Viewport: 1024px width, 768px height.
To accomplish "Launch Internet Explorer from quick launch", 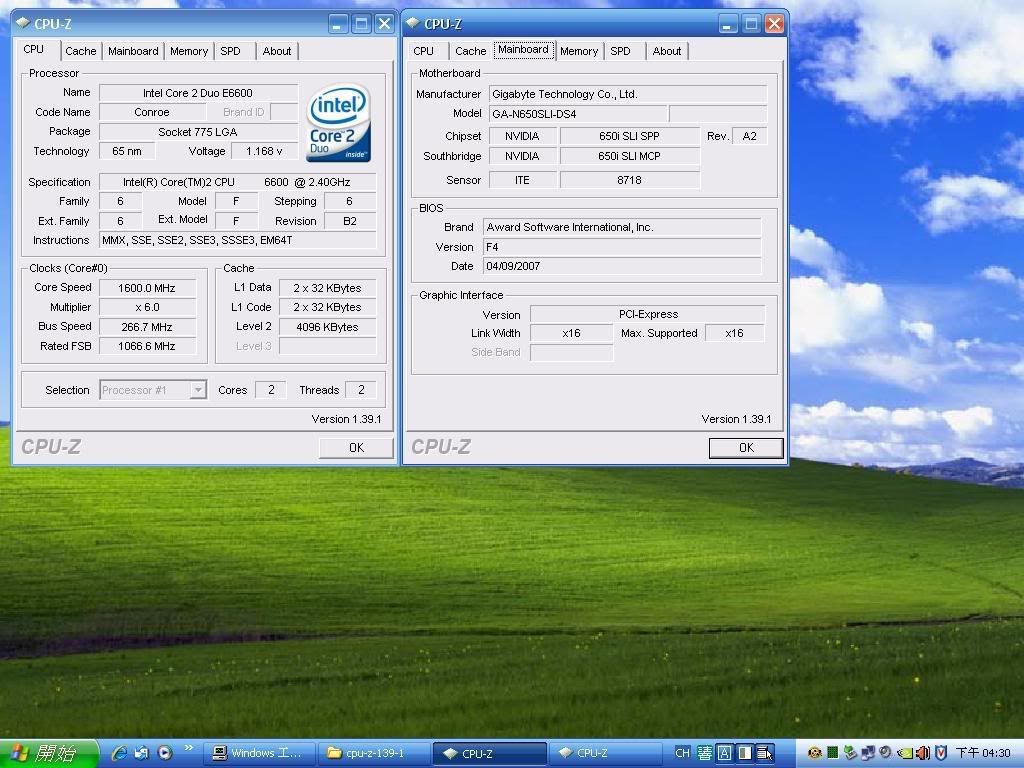I will (x=119, y=753).
